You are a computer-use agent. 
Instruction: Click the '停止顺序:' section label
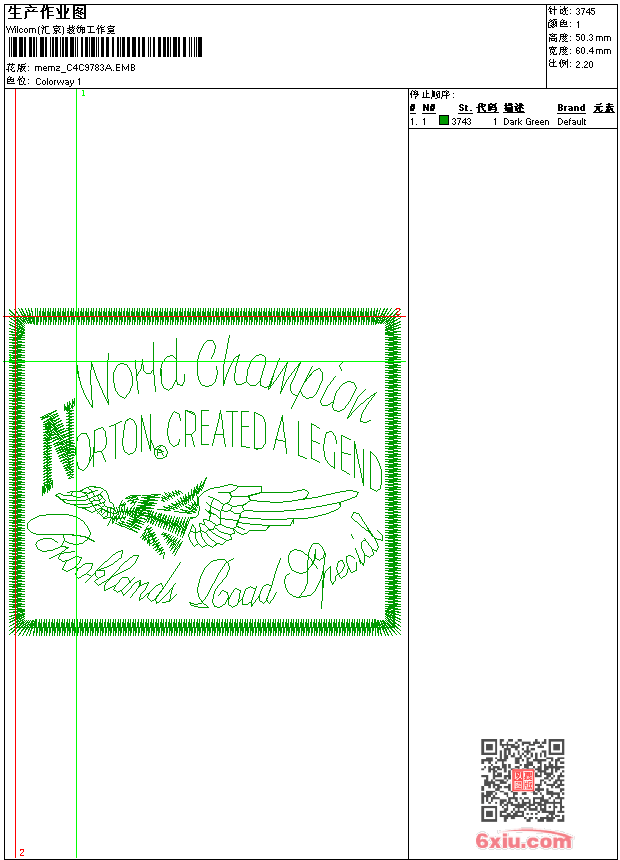432,95
